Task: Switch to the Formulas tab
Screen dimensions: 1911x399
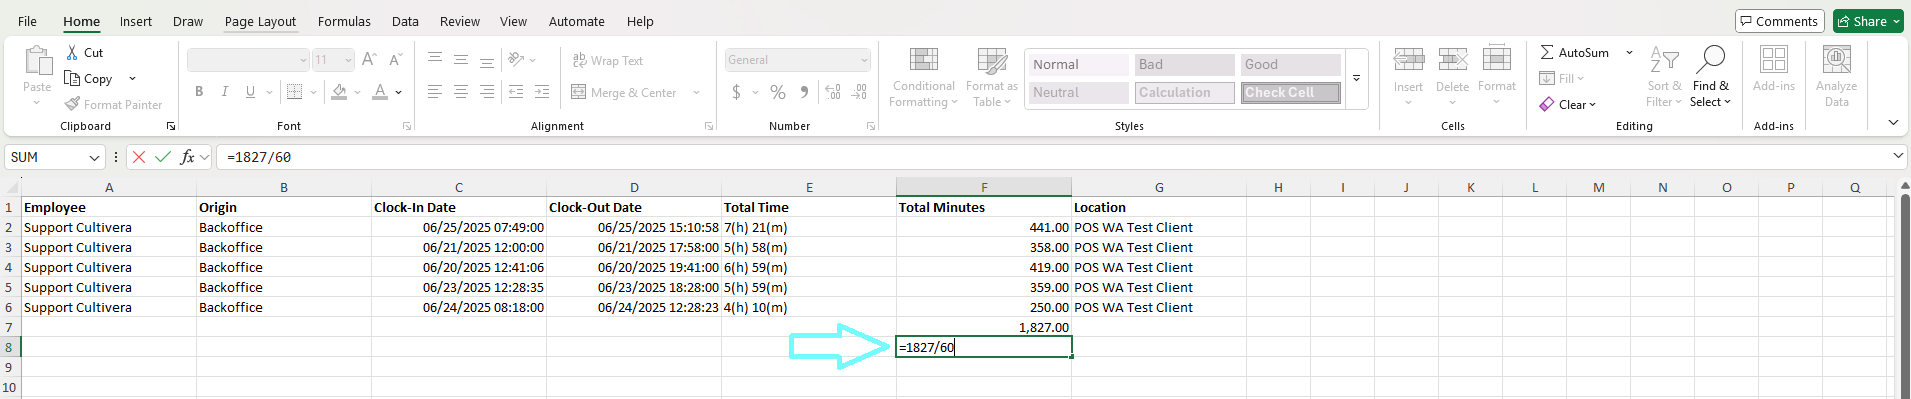Action: click(344, 21)
